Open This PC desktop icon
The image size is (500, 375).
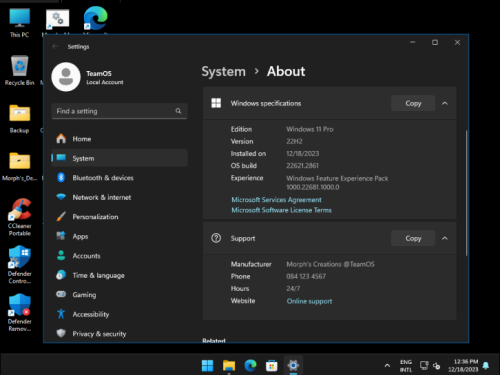[x=19, y=23]
